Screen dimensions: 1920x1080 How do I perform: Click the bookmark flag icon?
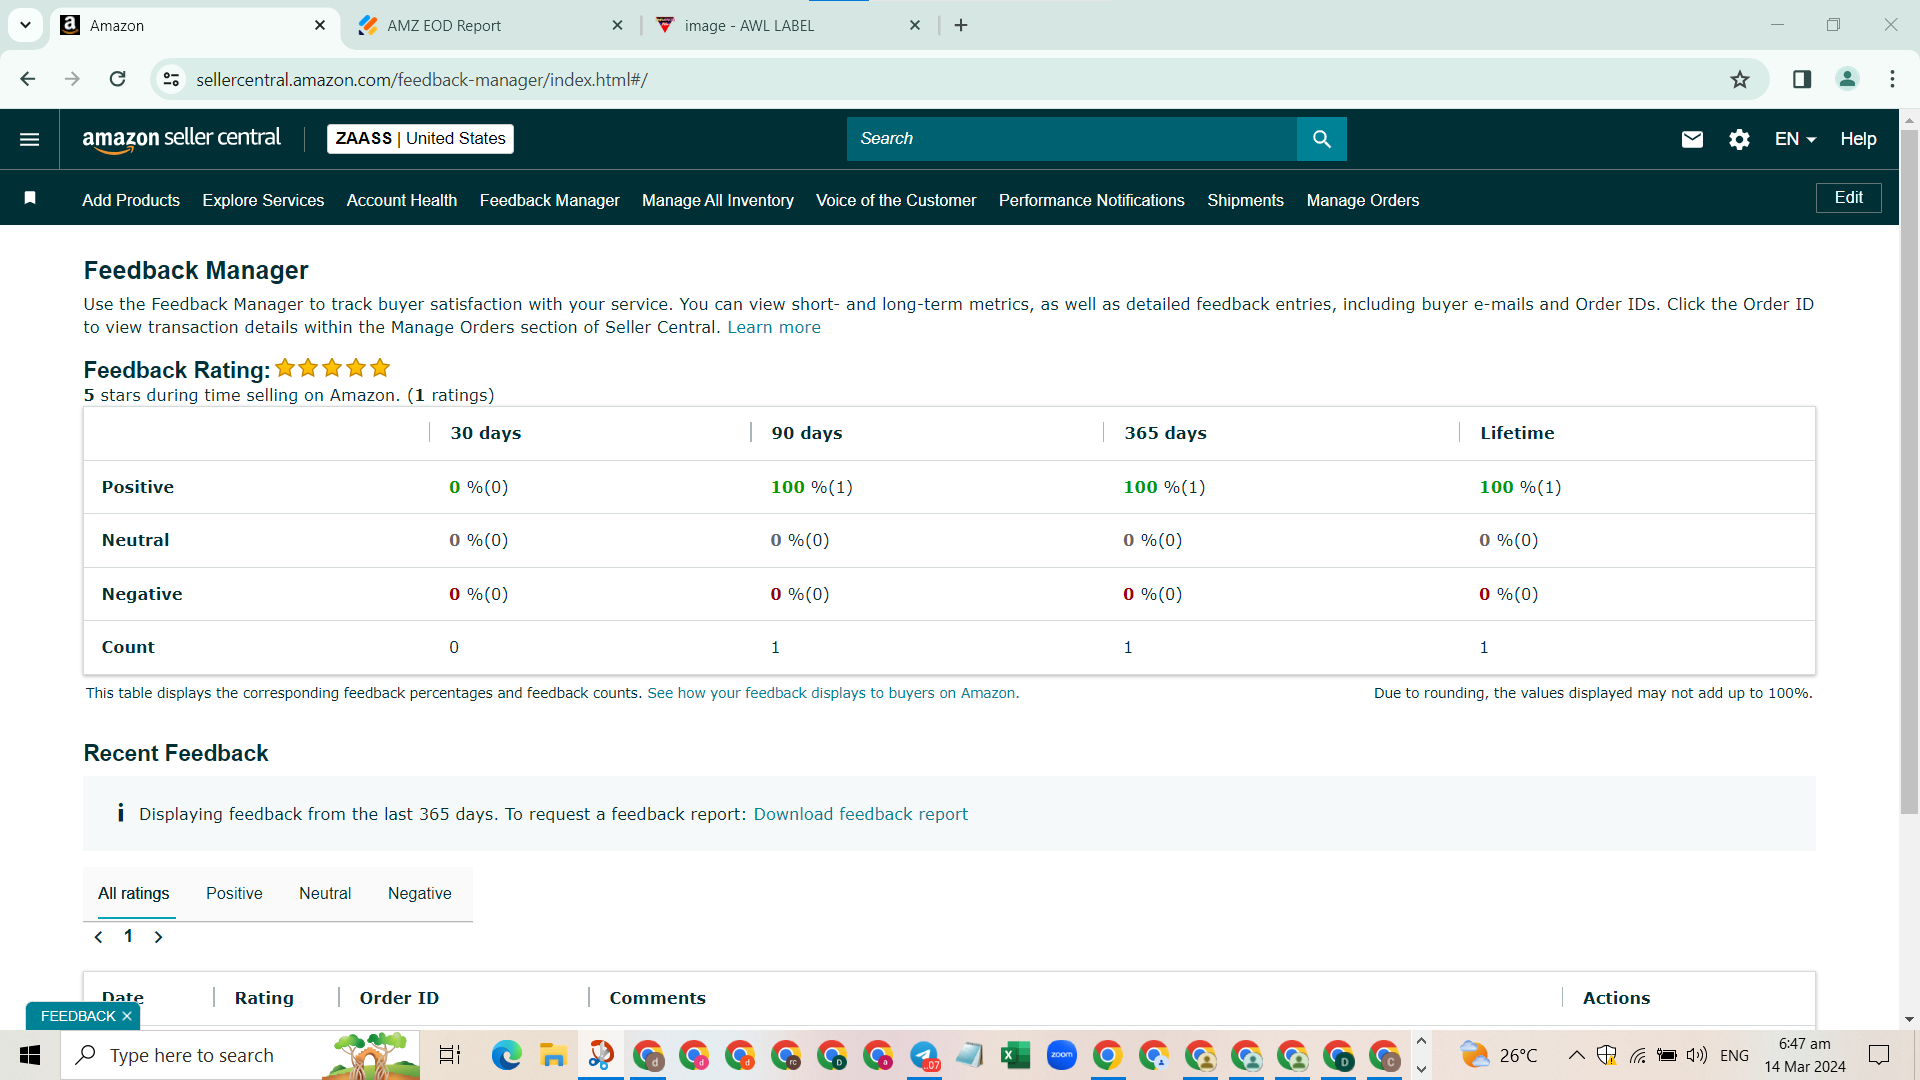(30, 198)
